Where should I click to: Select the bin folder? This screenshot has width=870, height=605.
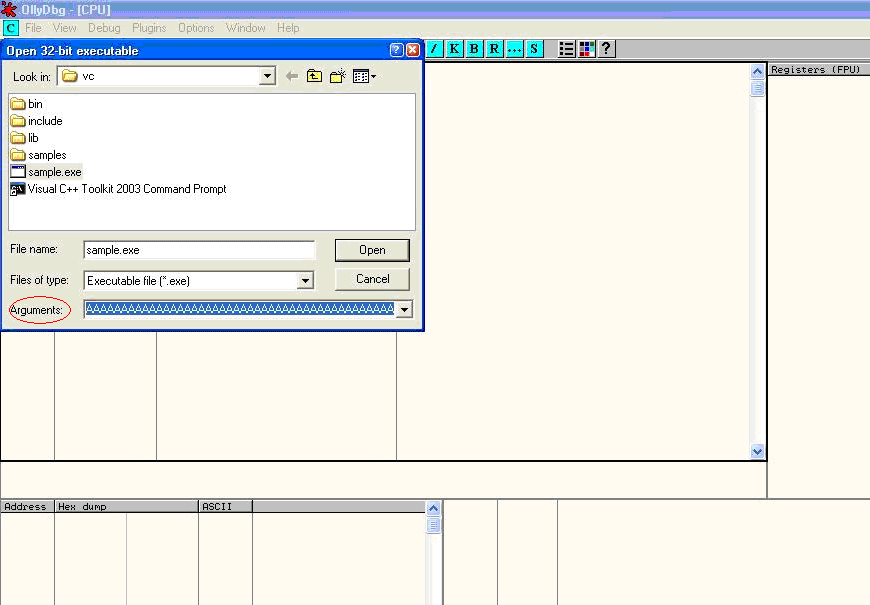(x=27, y=104)
